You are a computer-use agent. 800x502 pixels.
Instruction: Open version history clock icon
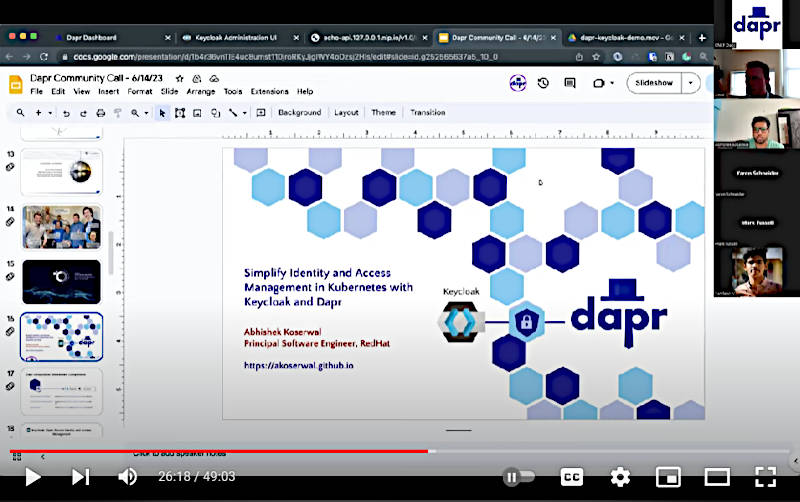tap(543, 83)
